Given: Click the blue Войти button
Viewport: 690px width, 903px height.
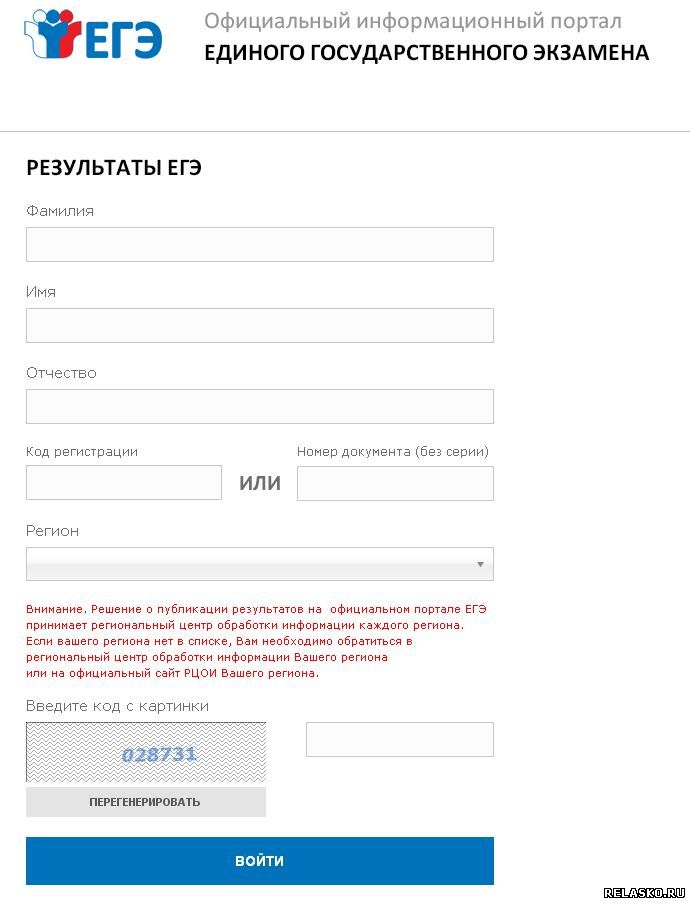Looking at the screenshot, I should pyautogui.click(x=259, y=861).
